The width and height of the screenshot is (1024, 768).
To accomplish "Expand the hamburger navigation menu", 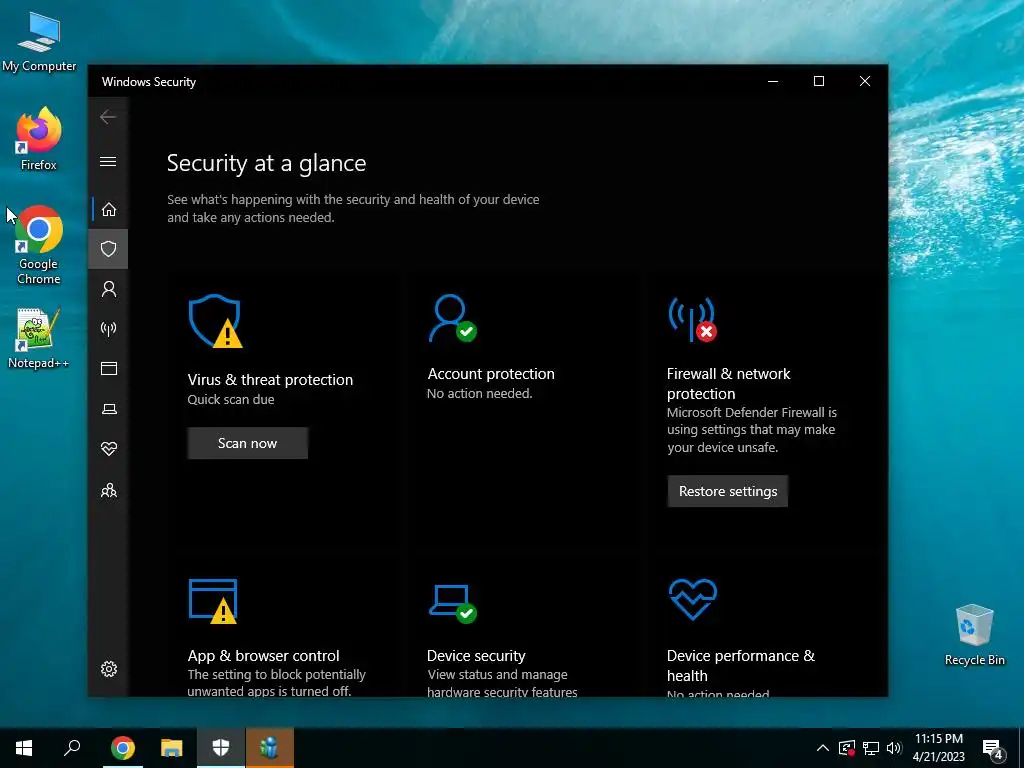I will [x=108, y=161].
